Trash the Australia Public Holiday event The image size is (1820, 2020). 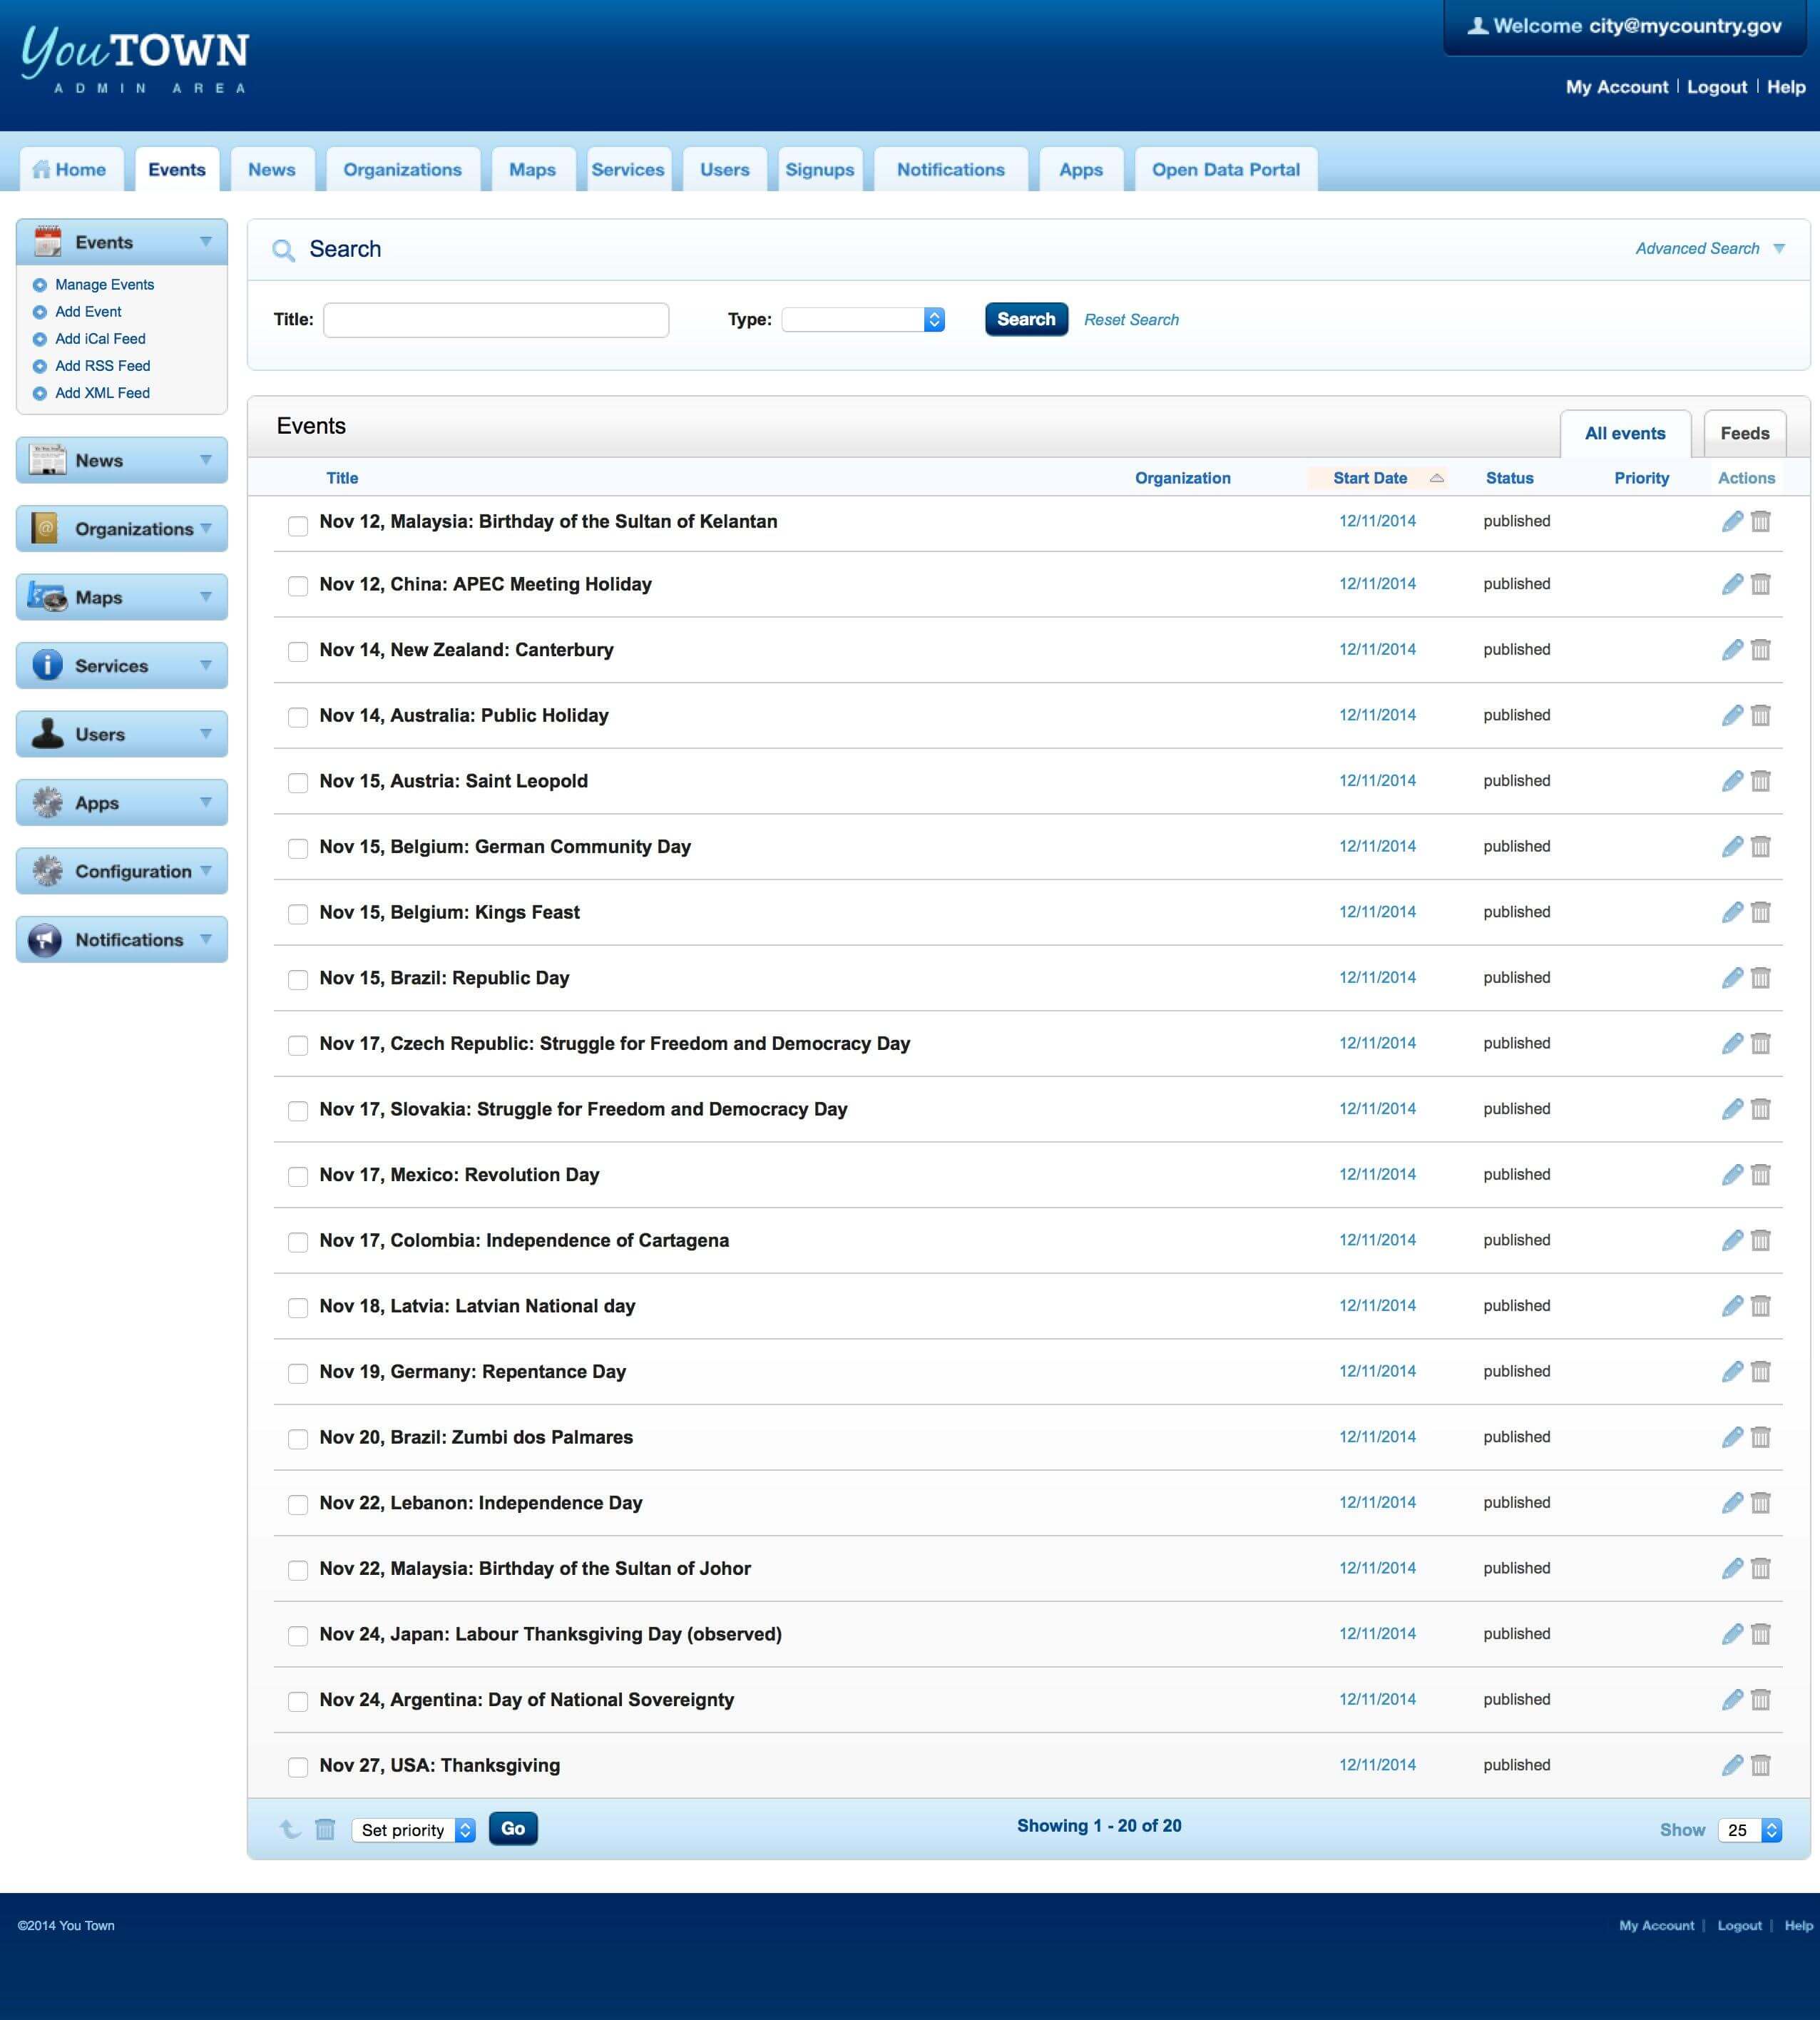pos(1761,715)
